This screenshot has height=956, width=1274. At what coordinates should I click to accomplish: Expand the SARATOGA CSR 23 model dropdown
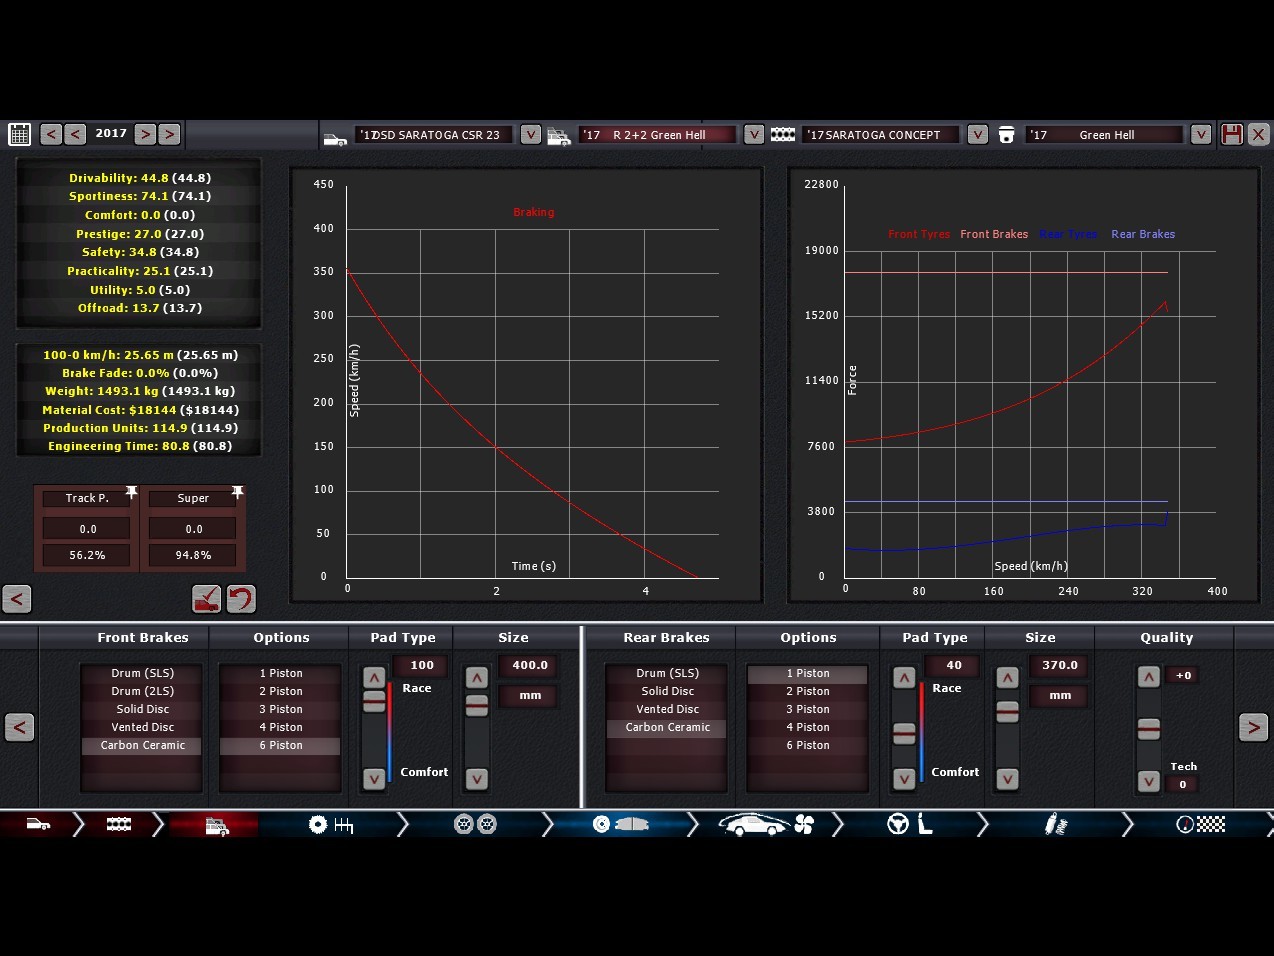531,134
